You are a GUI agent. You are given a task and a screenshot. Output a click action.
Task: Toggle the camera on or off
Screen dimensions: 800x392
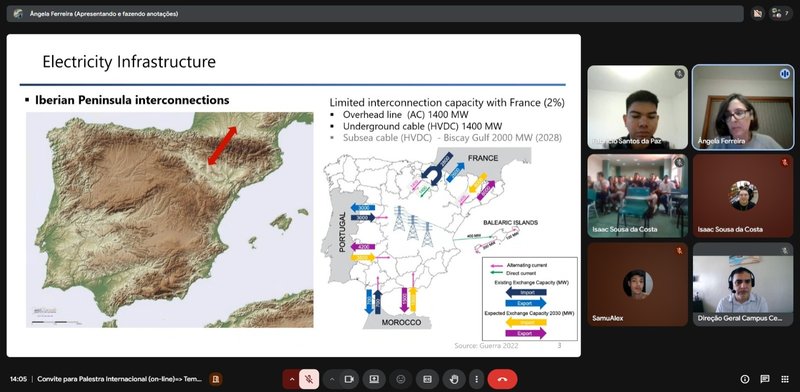[x=349, y=379]
